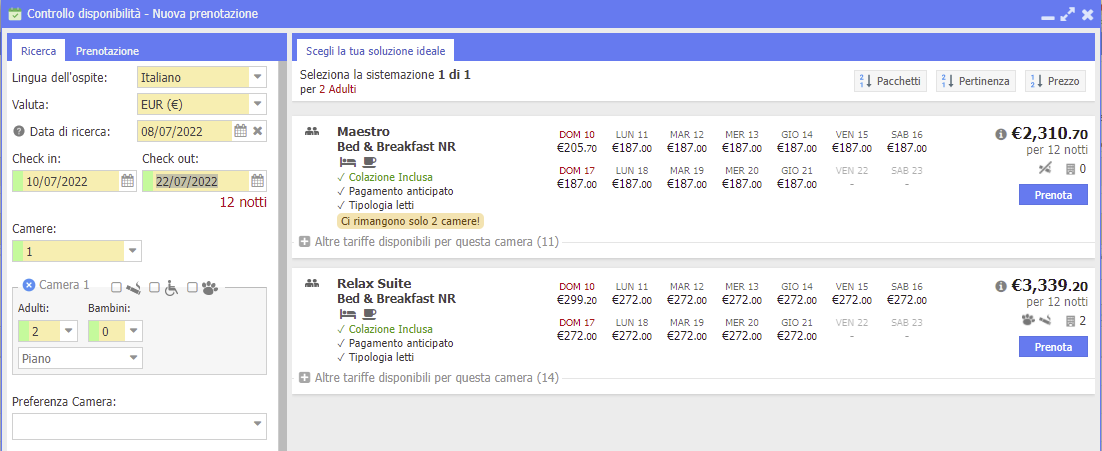Screen dimensions: 1102x451
Task: Open the Check out calendar picker
Action: click(257, 181)
